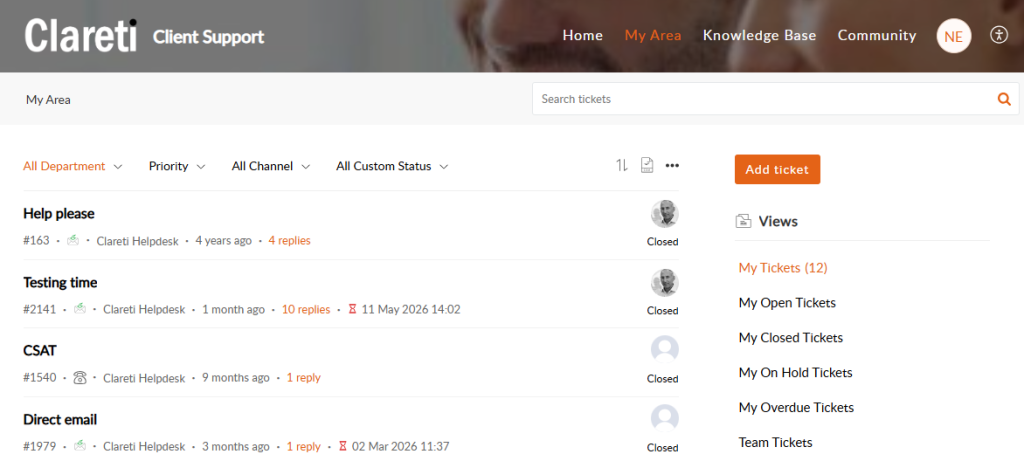Click the 3 months ago timestamp

[x=236, y=447]
